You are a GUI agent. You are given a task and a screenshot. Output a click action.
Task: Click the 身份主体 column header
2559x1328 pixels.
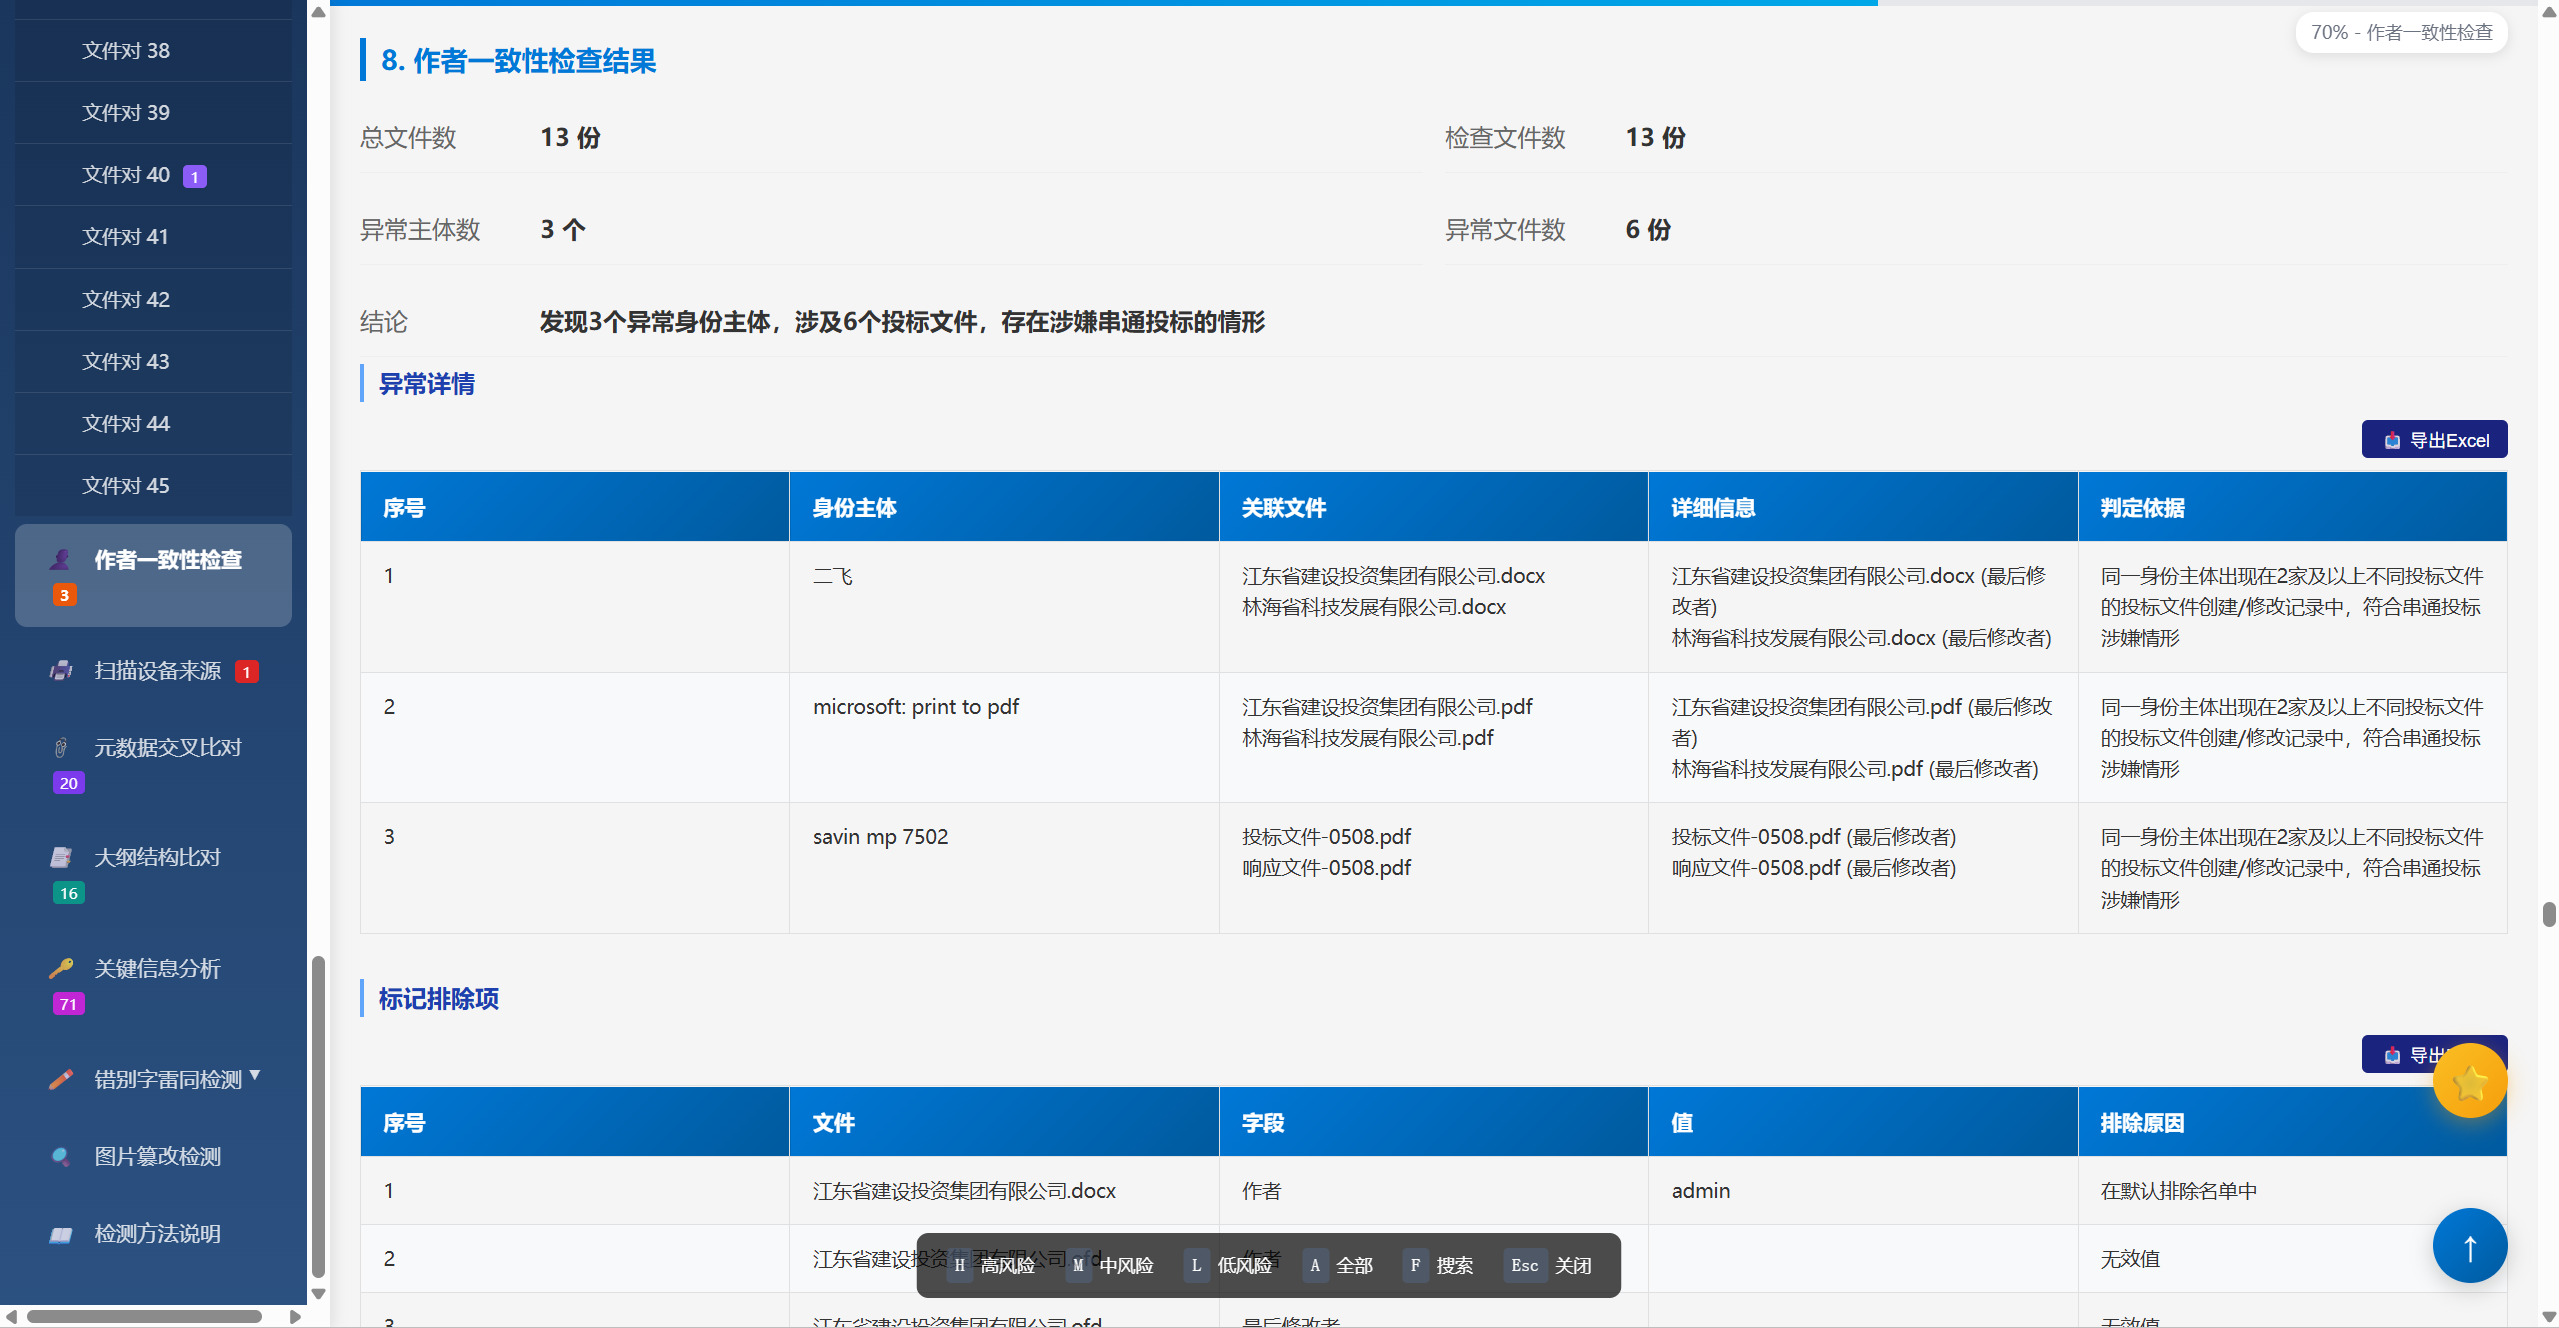pyautogui.click(x=1004, y=508)
